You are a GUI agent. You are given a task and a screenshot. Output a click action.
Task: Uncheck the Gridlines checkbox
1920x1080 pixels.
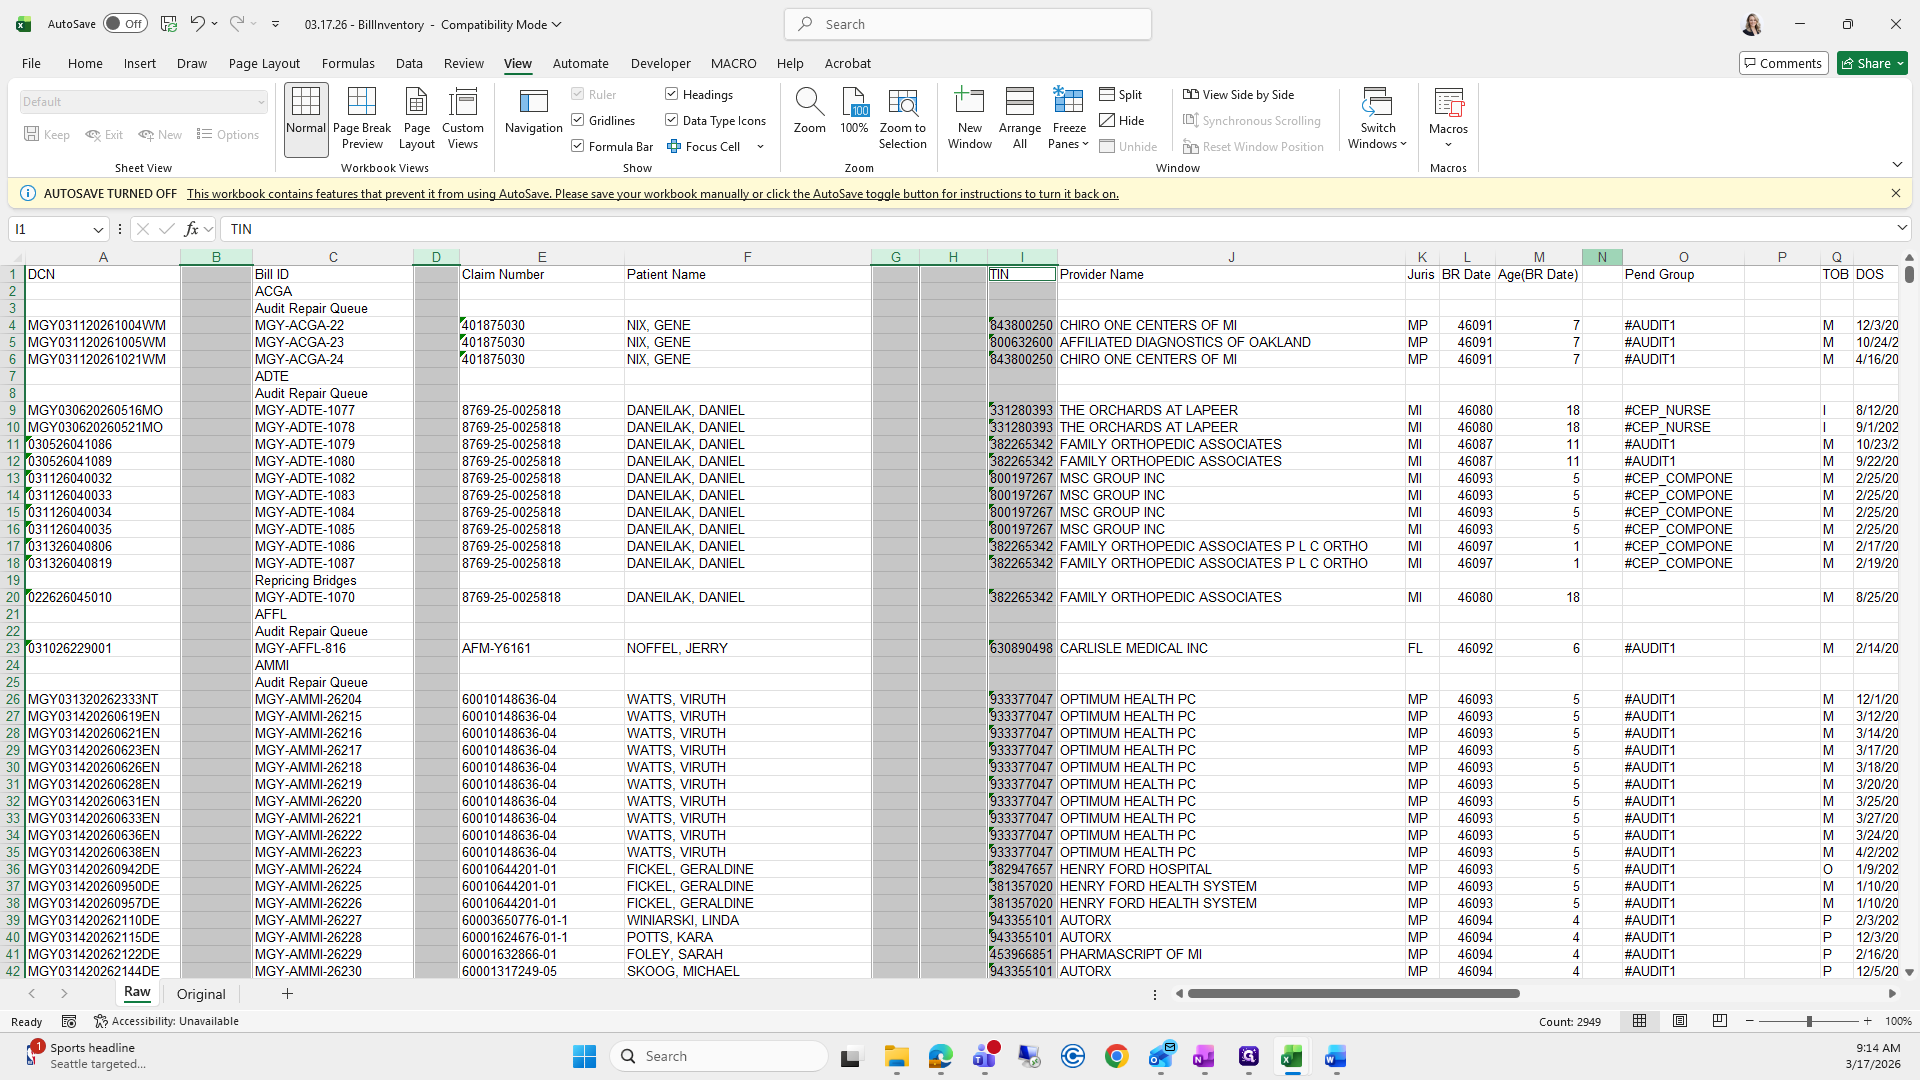[578, 120]
